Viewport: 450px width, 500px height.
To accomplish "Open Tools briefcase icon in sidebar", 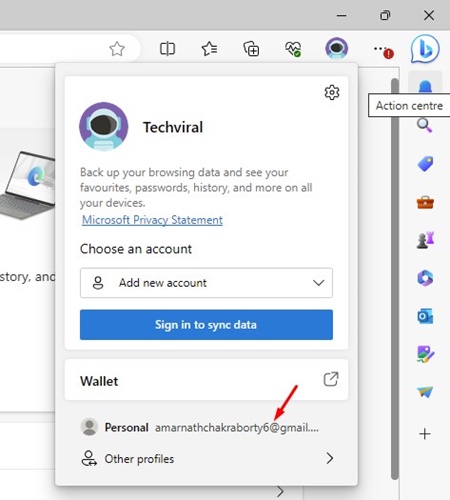I will 425,202.
